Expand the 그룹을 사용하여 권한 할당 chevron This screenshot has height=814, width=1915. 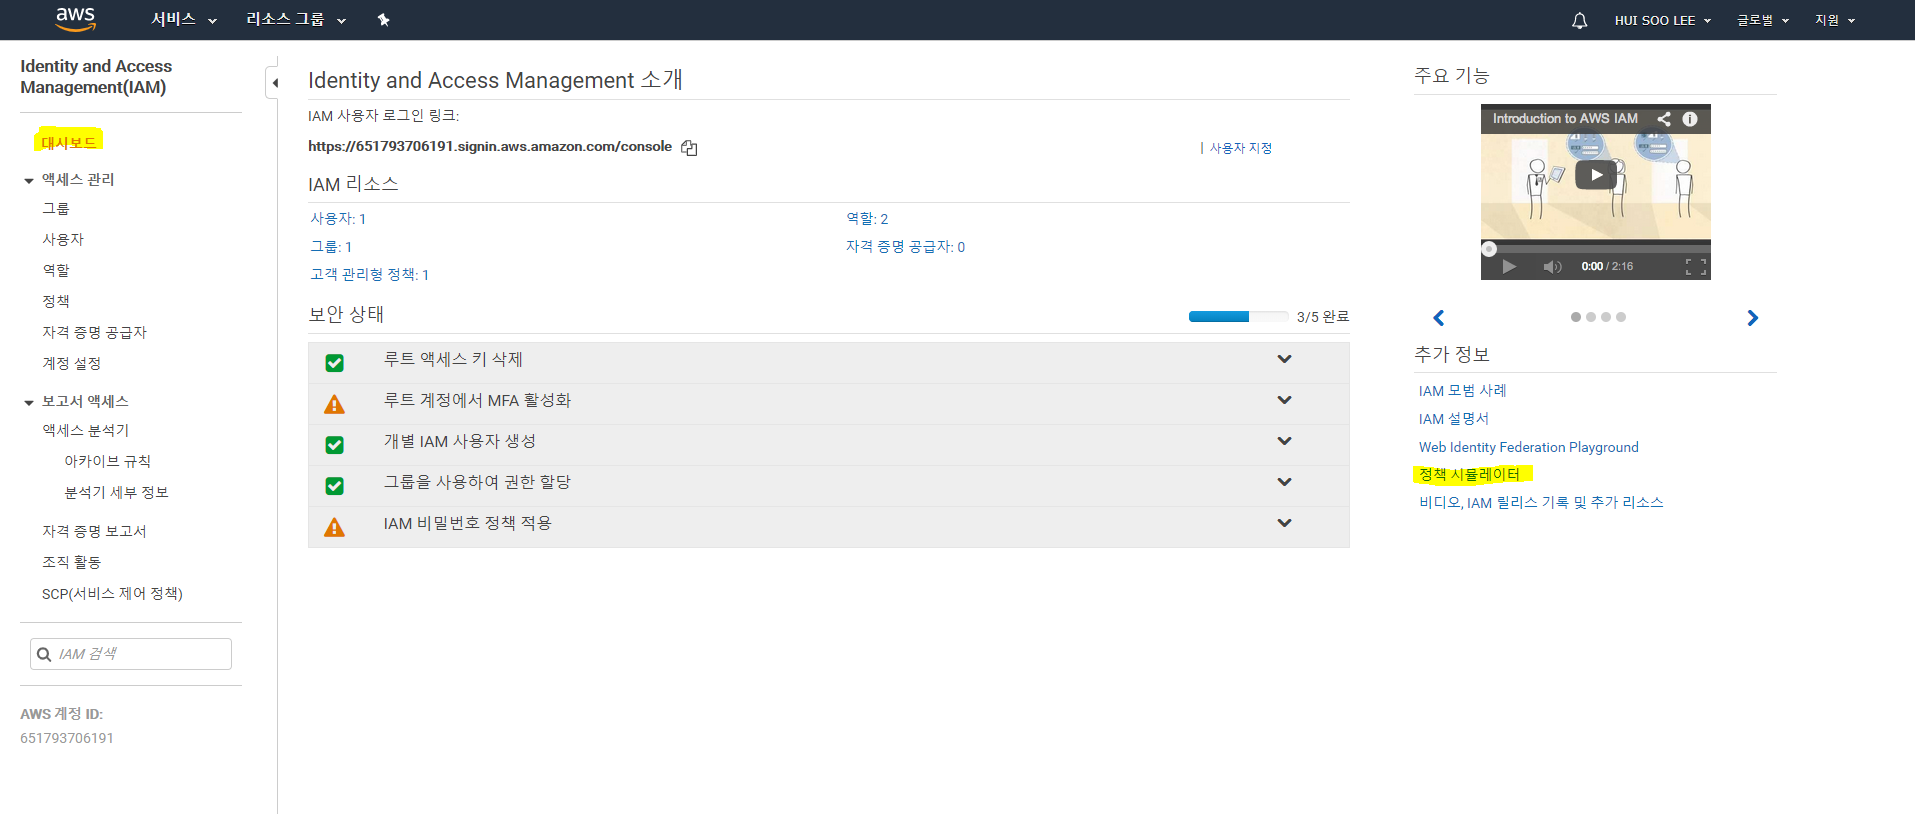pos(1285,482)
